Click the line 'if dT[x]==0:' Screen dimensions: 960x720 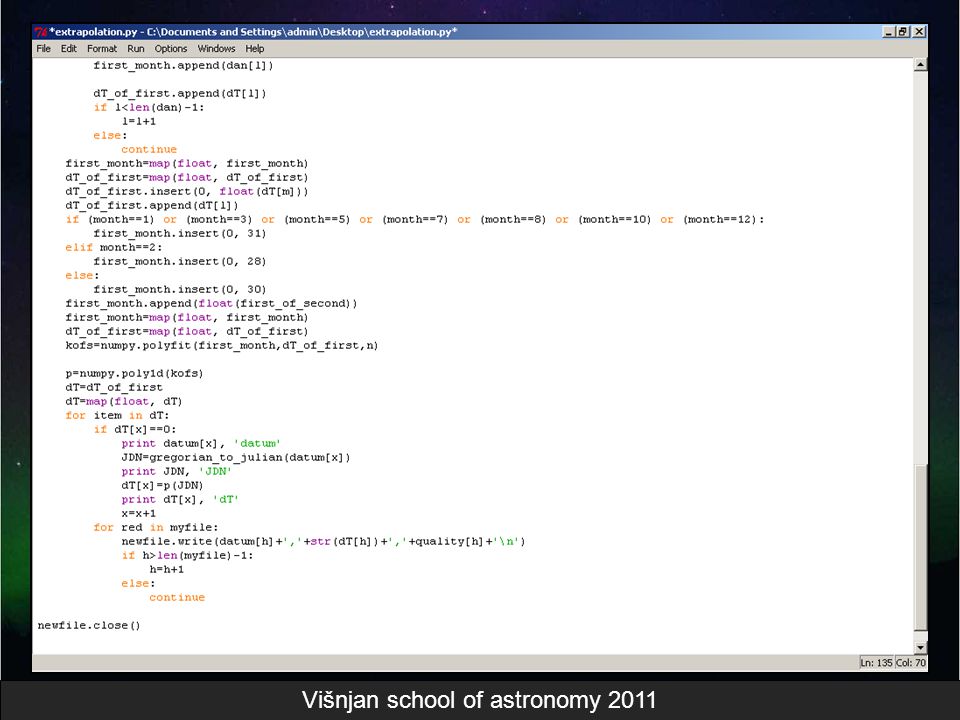click(x=135, y=429)
